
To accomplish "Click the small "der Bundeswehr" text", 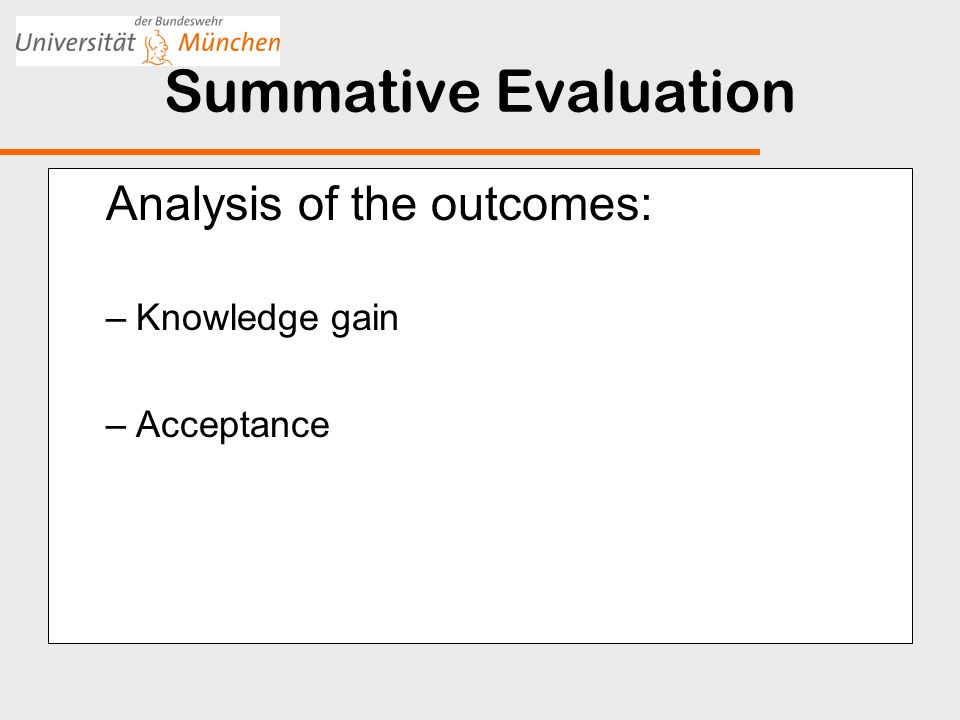I will point(179,21).
